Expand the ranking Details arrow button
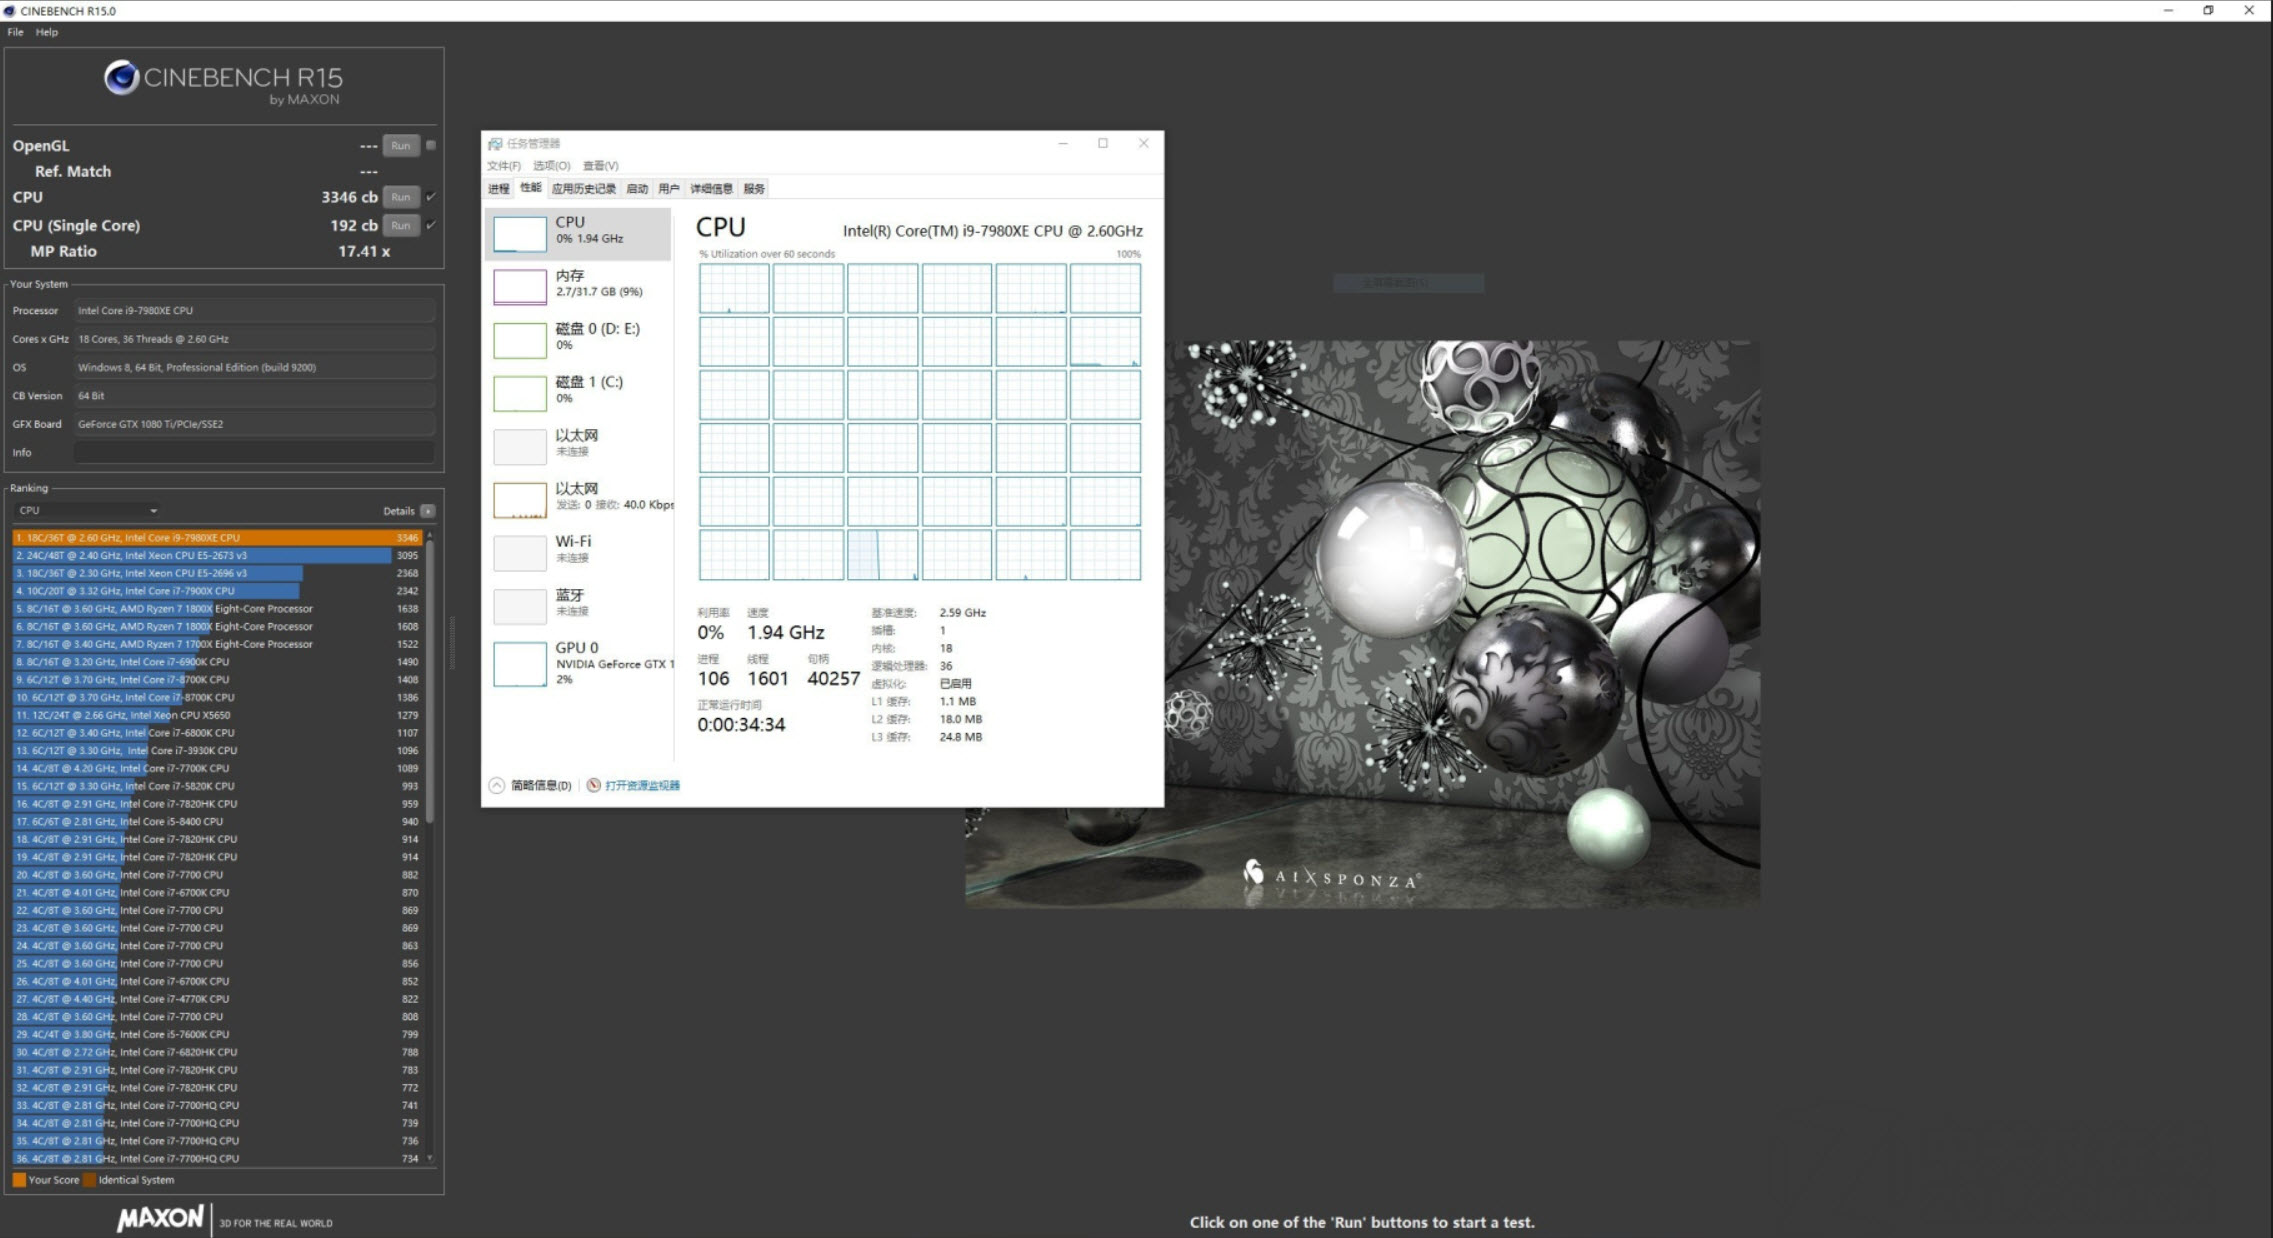Screen dimensions: 2273x1238 tap(428, 511)
